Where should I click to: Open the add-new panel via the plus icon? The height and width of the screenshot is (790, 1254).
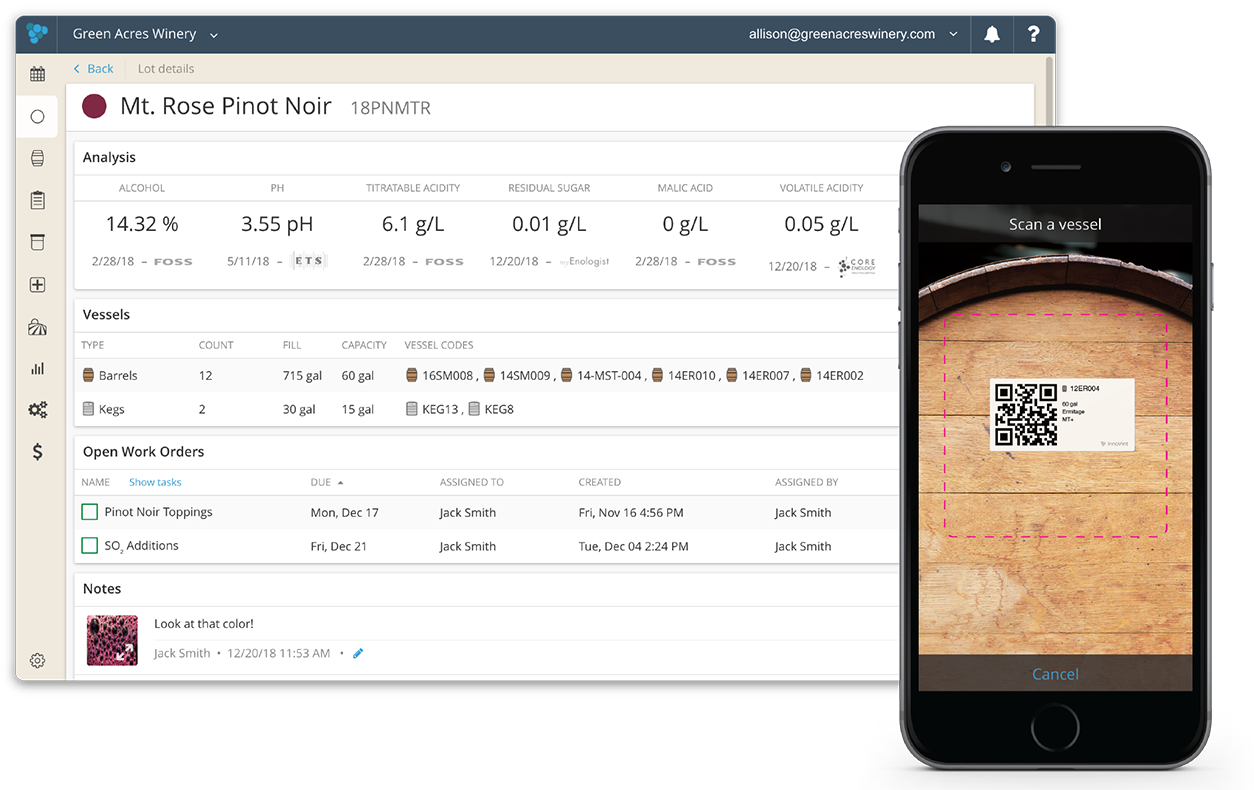point(37,284)
